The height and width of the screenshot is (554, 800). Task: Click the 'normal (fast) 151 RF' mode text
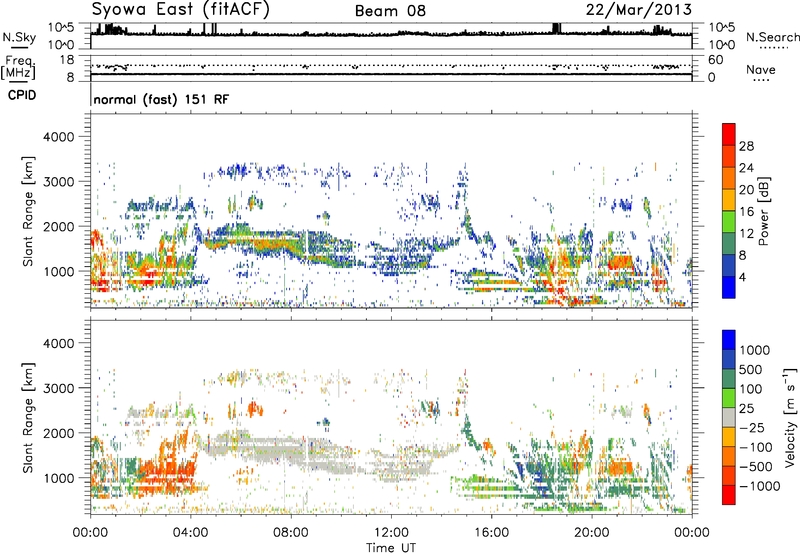coord(161,99)
